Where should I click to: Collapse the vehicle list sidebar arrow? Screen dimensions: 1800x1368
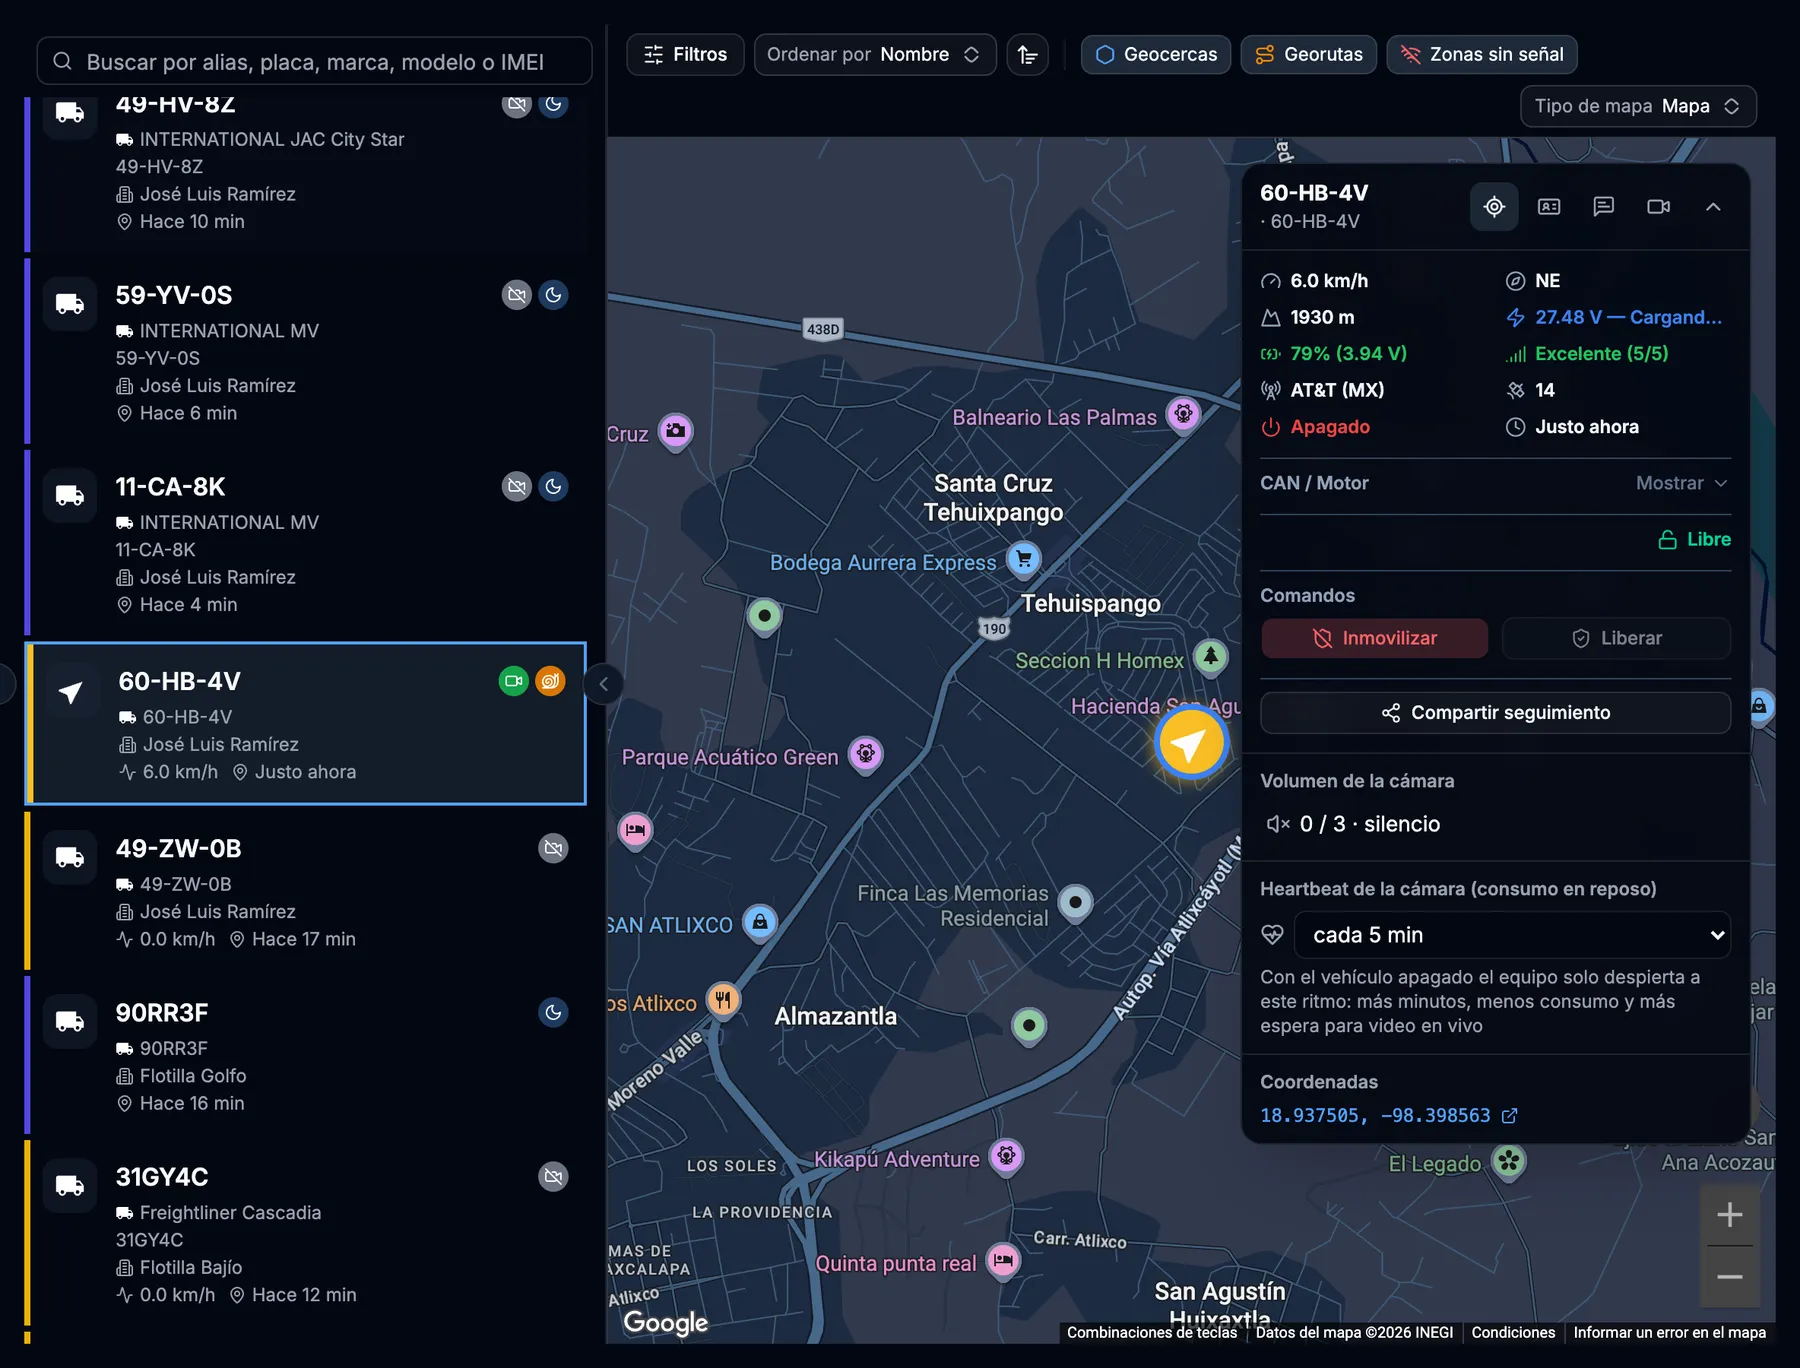click(x=603, y=685)
